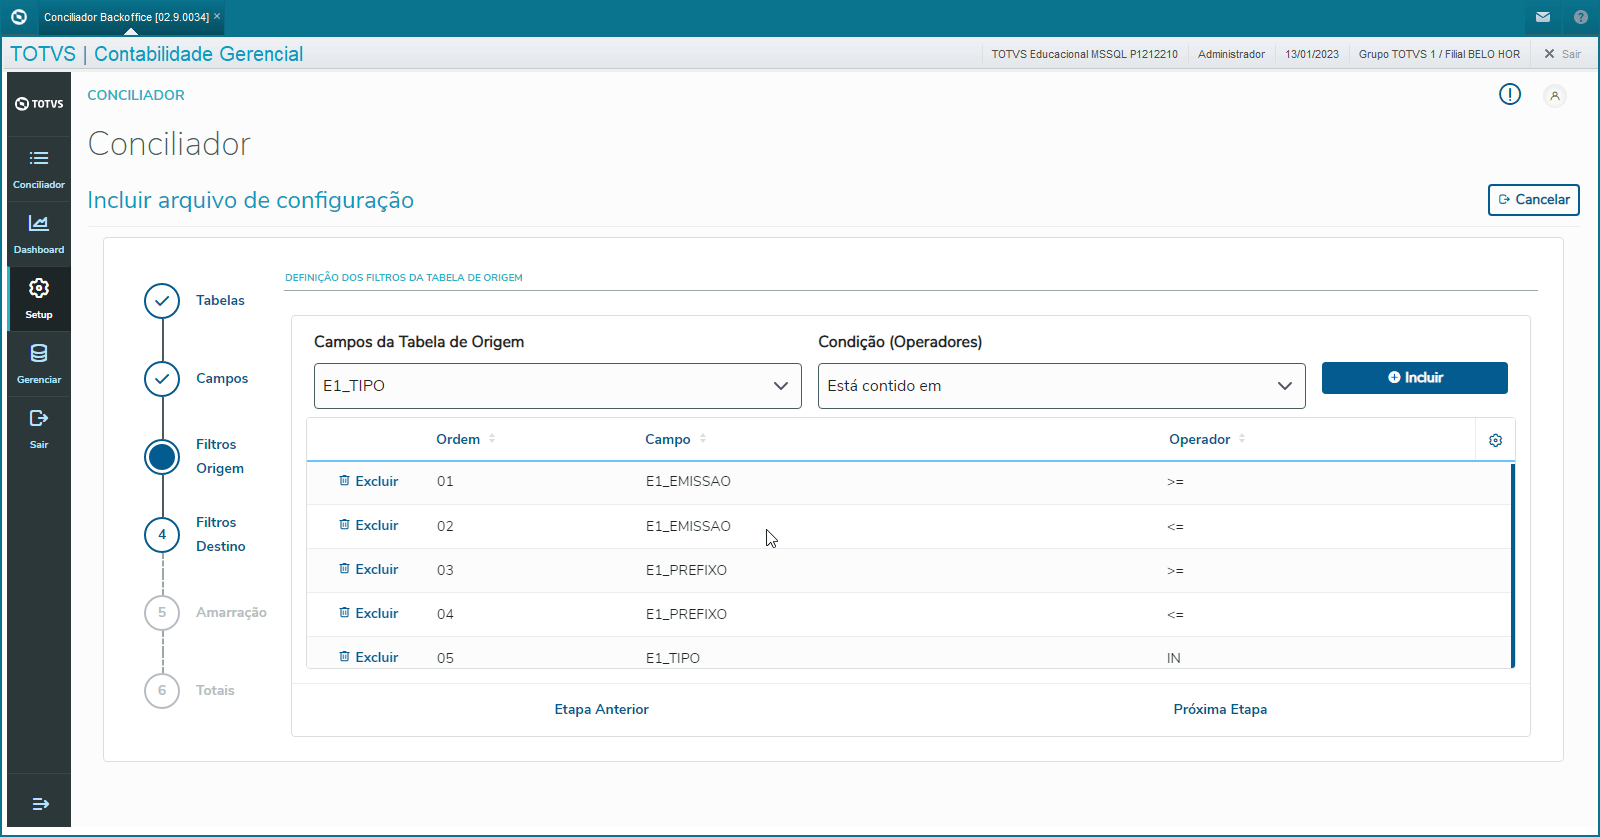Click the Tabelas step label

220,300
